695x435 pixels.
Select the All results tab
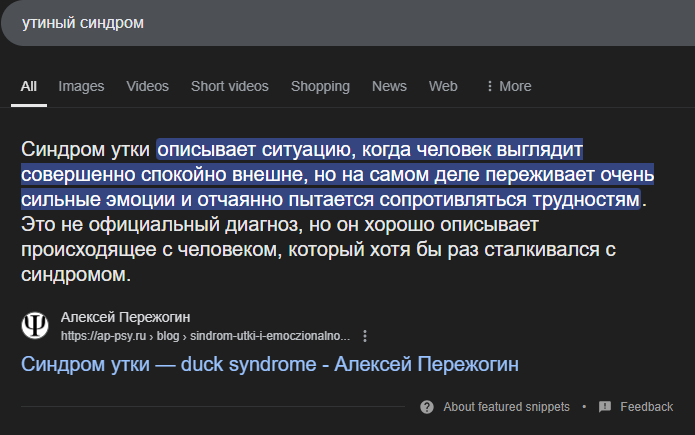tap(29, 86)
